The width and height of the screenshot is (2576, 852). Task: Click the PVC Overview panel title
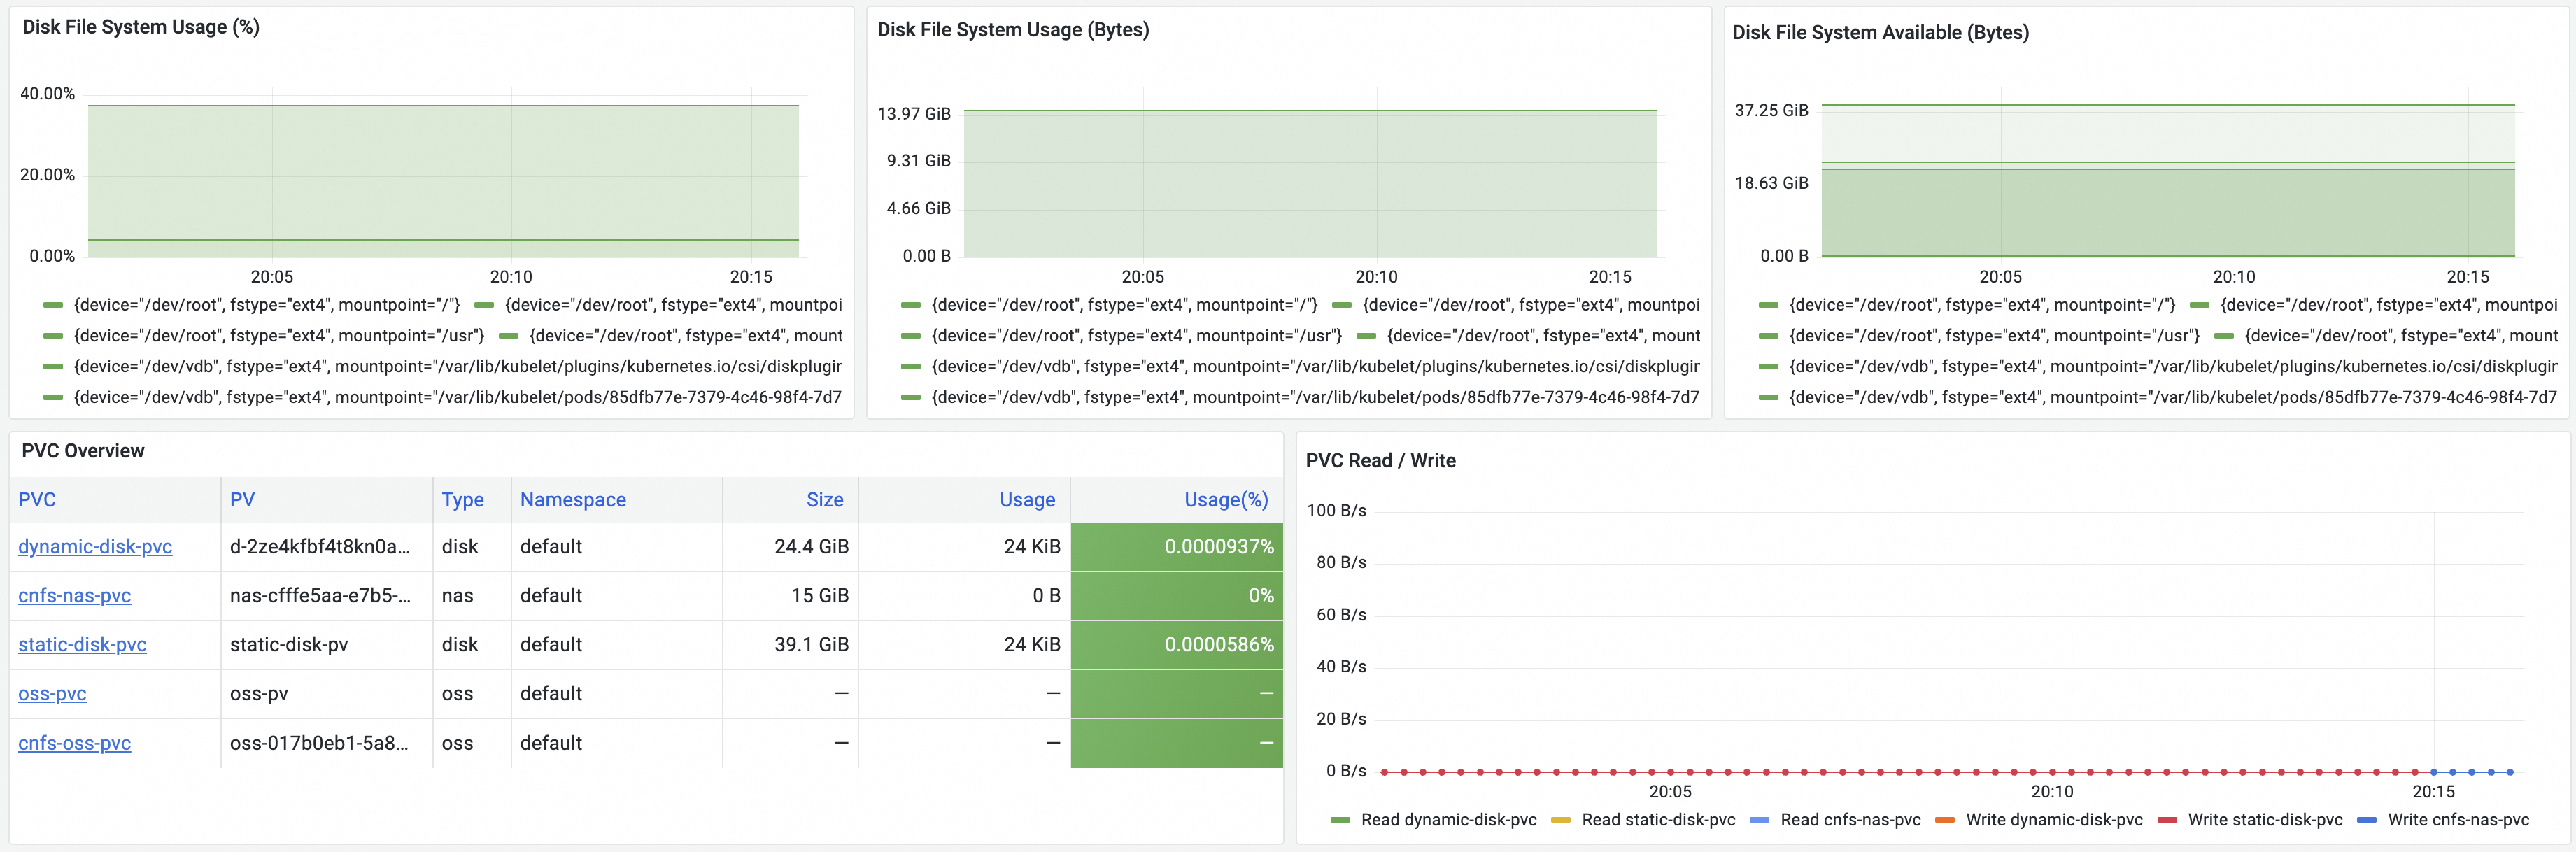click(83, 451)
